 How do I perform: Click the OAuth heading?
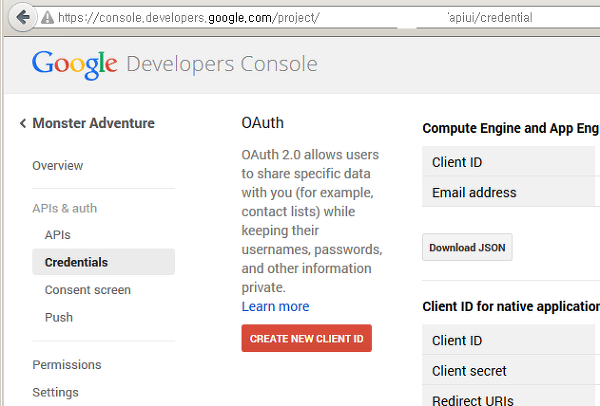[x=262, y=123]
